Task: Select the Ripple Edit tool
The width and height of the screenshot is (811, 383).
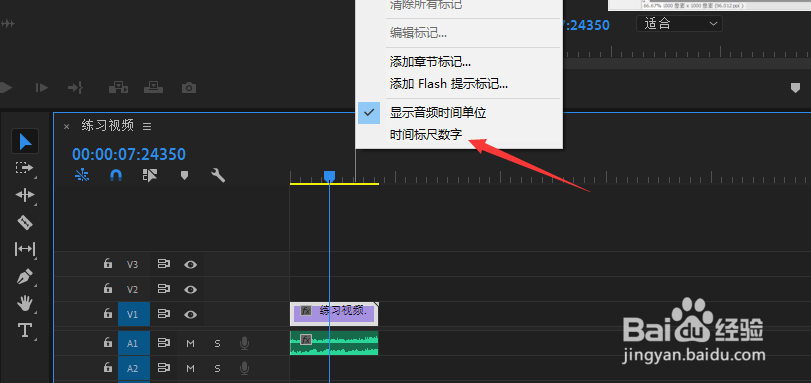Action: [25, 195]
